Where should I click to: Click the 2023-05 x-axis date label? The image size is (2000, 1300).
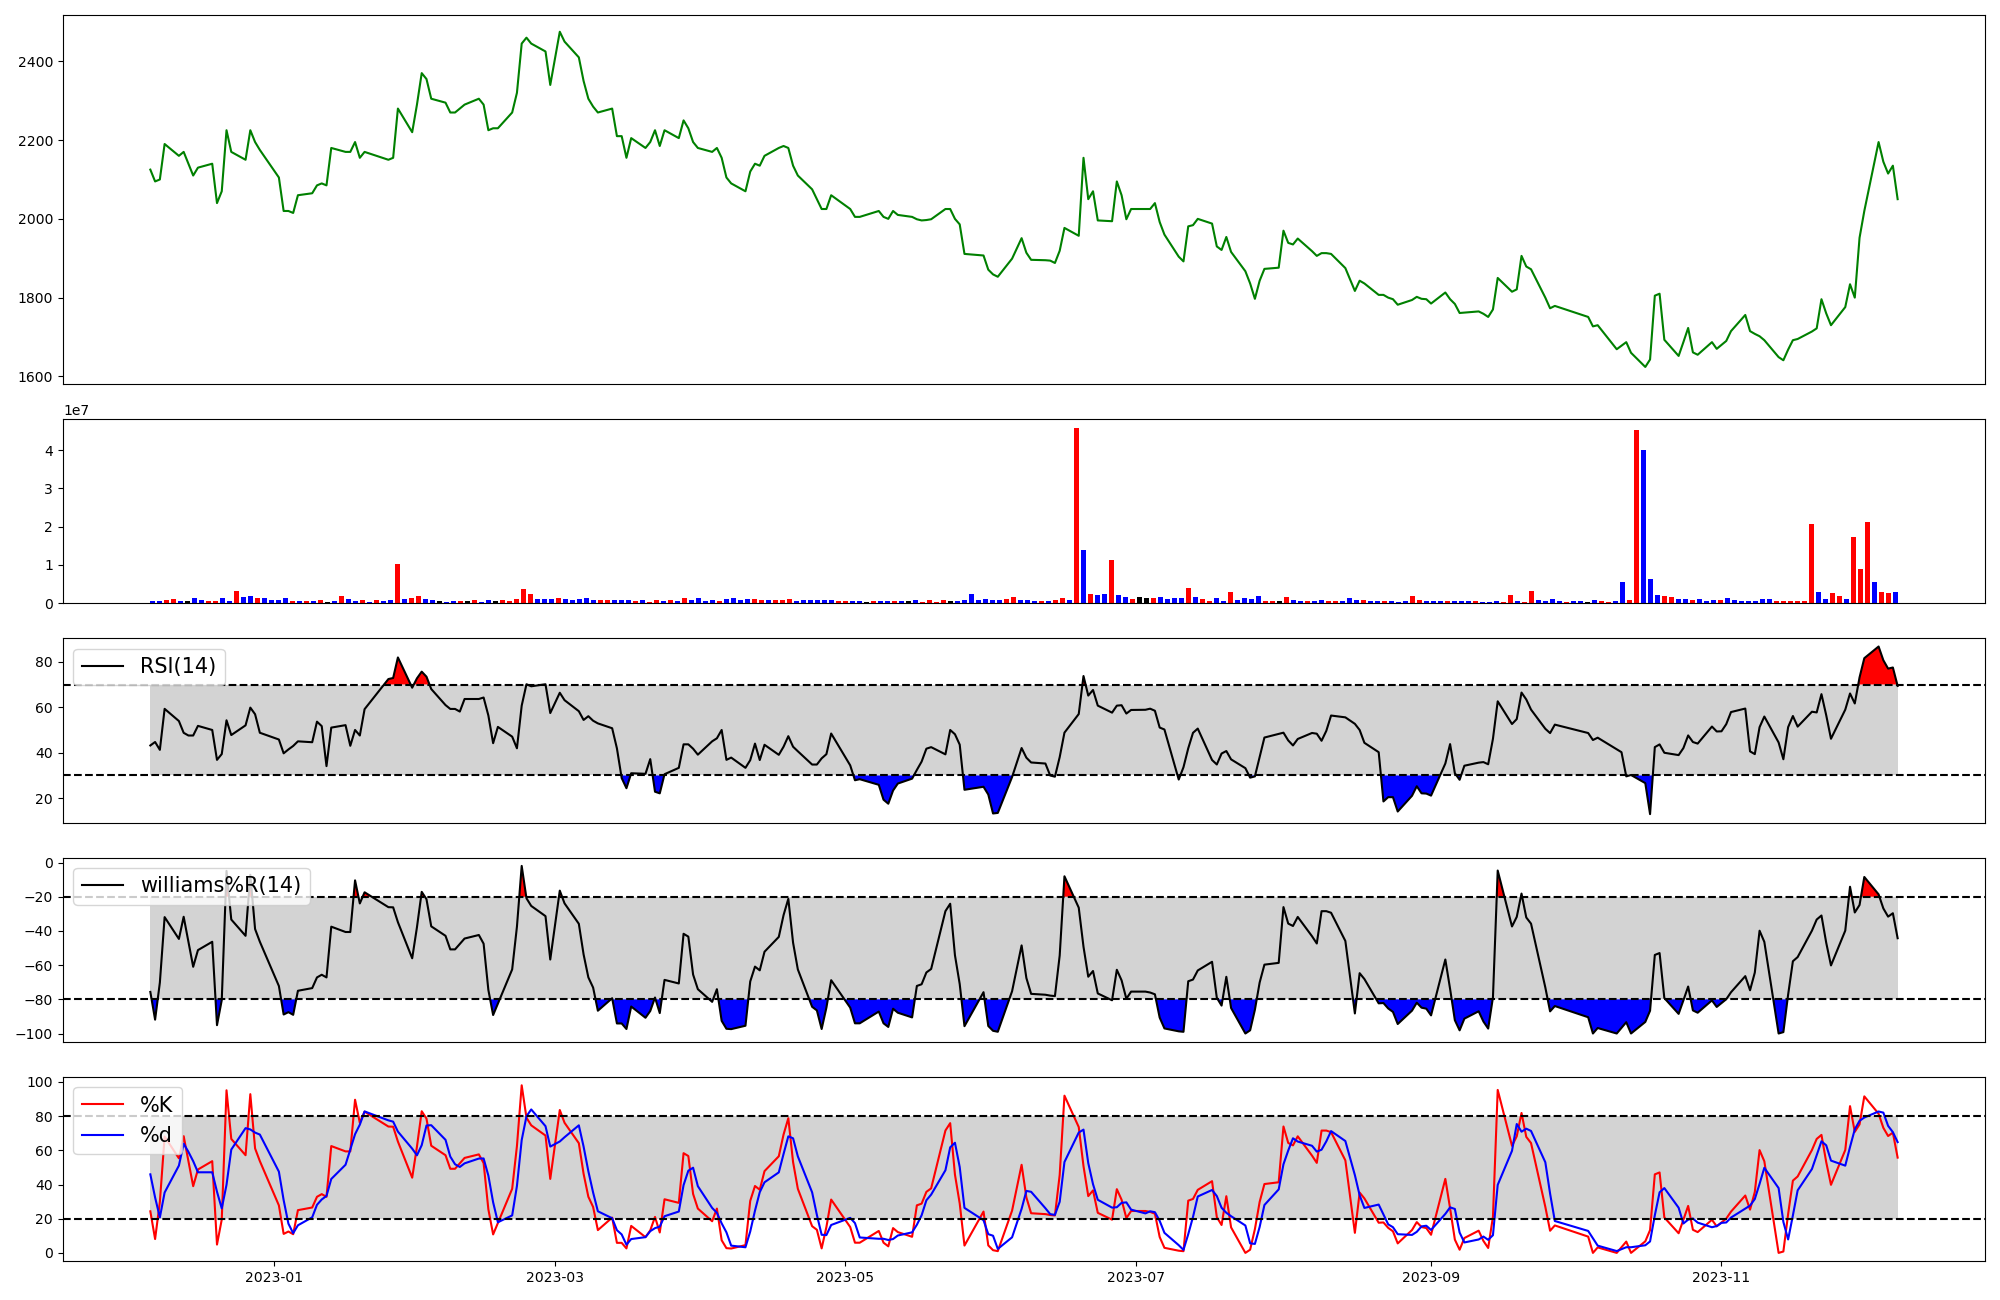pyautogui.click(x=845, y=1277)
